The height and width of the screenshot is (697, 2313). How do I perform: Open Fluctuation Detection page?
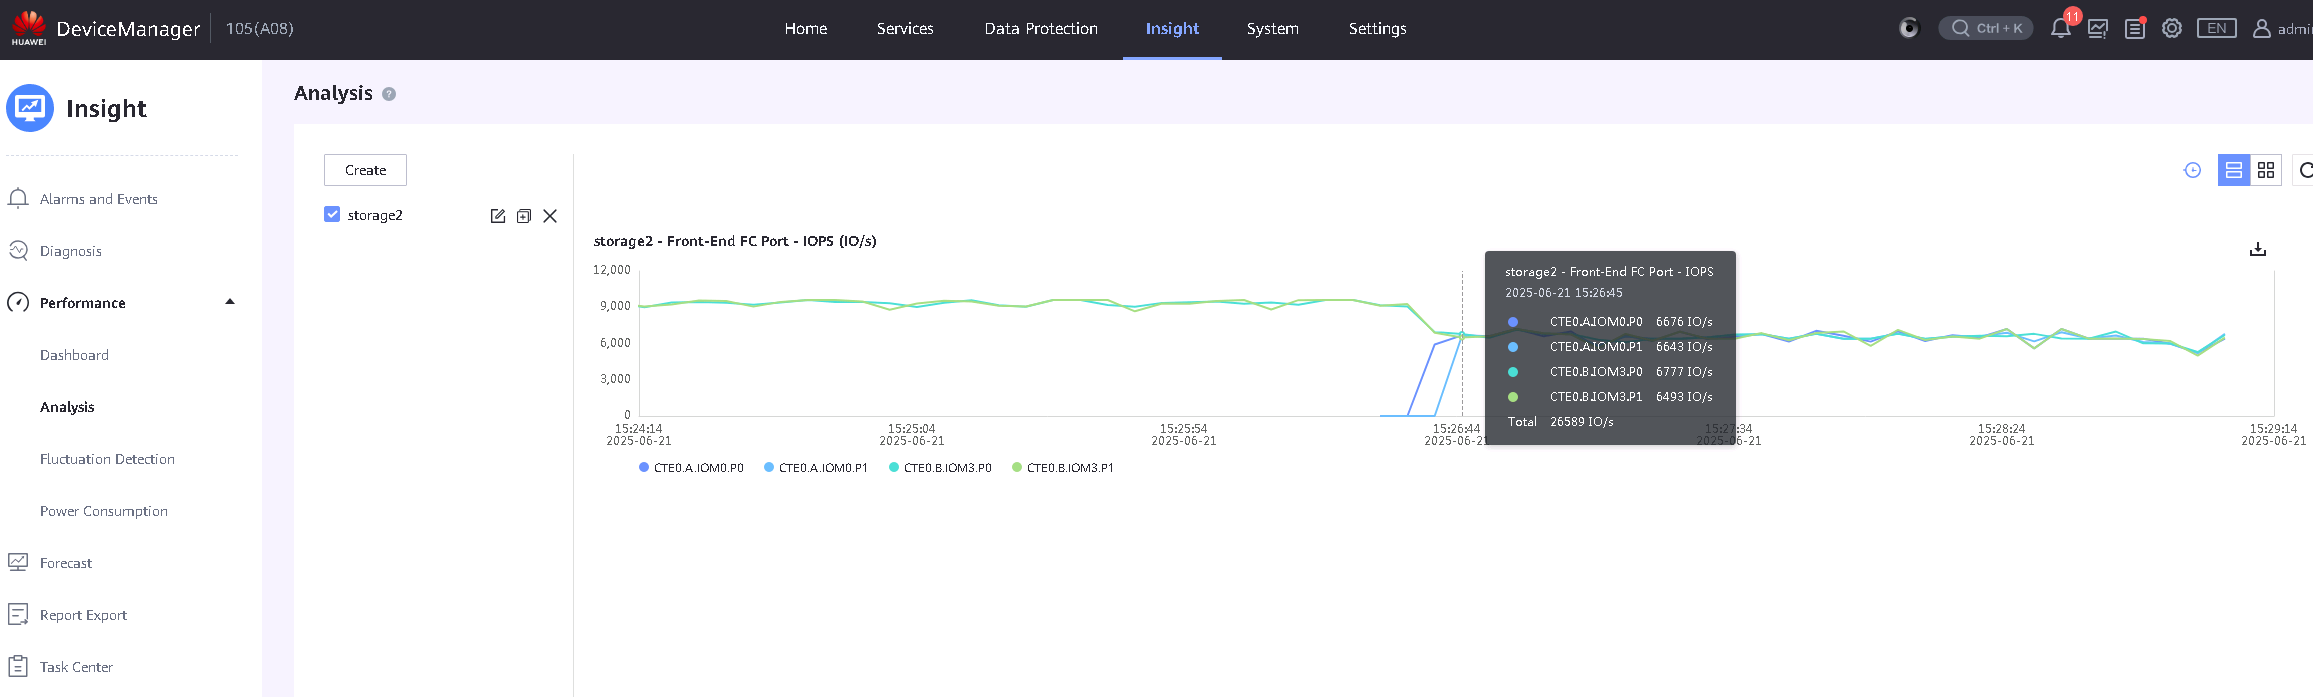[x=107, y=459]
